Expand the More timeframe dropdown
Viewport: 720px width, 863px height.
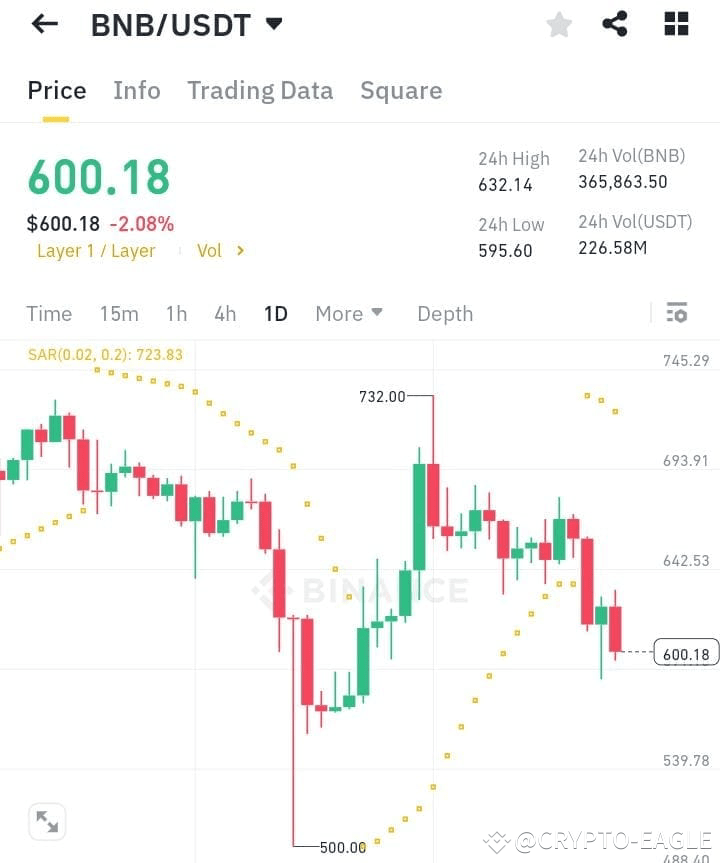click(x=348, y=313)
